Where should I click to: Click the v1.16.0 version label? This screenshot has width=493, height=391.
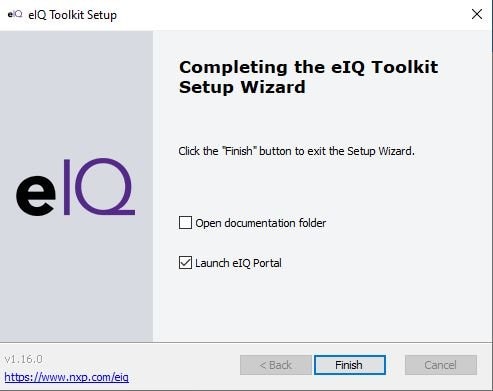point(23,359)
